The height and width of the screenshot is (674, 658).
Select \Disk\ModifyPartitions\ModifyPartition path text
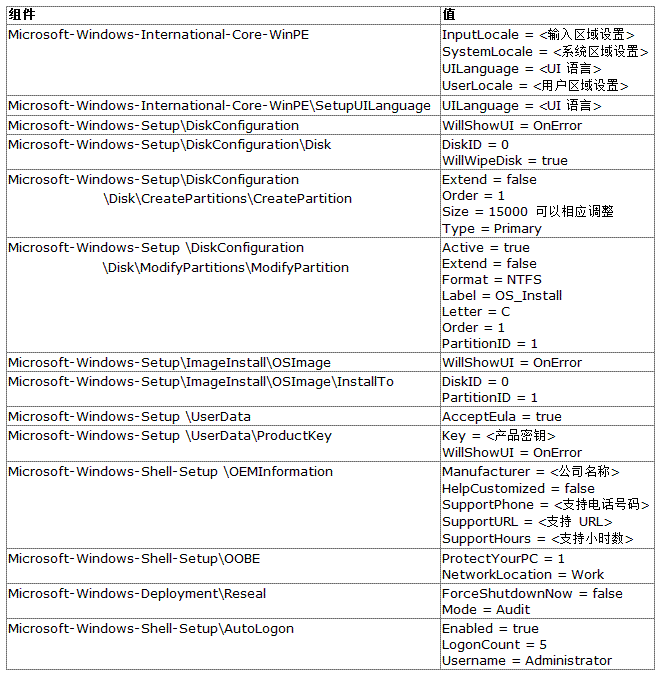point(226,267)
